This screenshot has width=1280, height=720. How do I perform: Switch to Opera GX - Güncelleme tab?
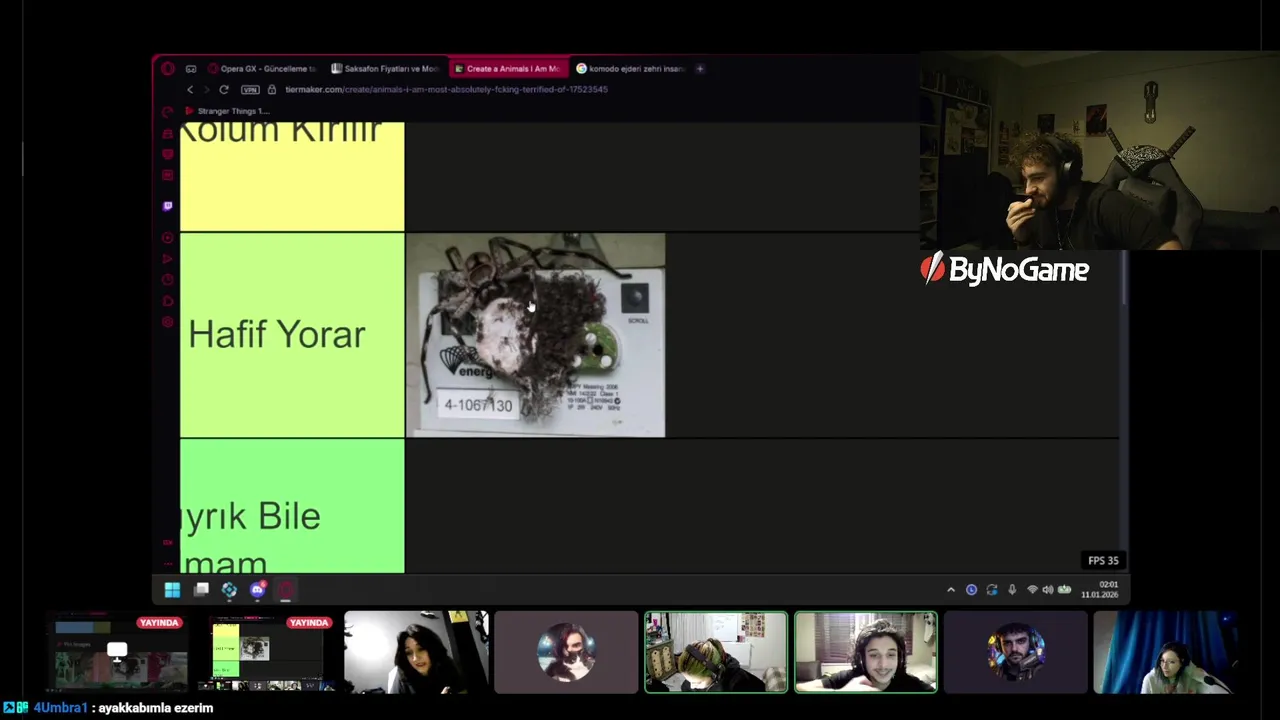[x=263, y=69]
